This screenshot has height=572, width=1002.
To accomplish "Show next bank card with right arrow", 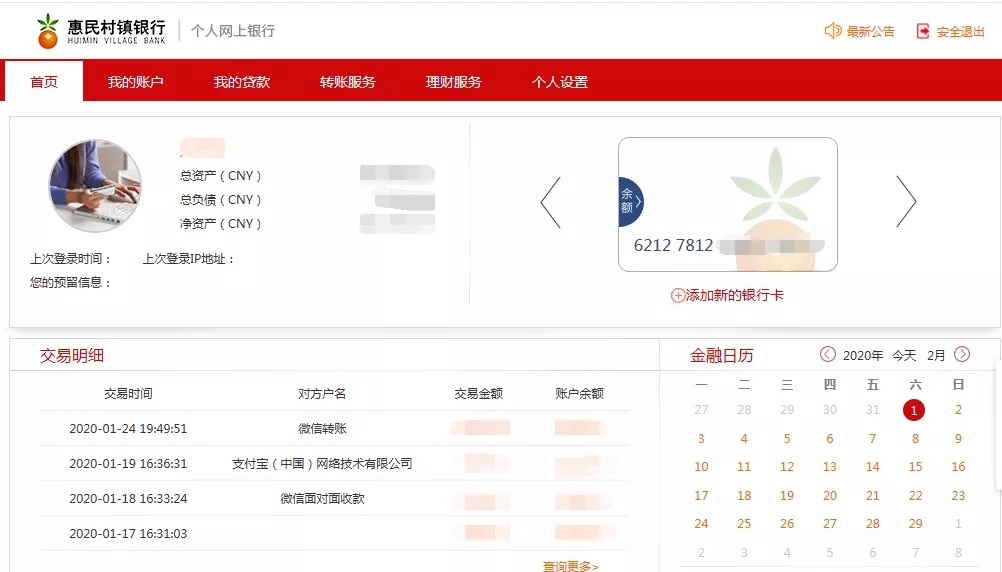I will tap(905, 202).
